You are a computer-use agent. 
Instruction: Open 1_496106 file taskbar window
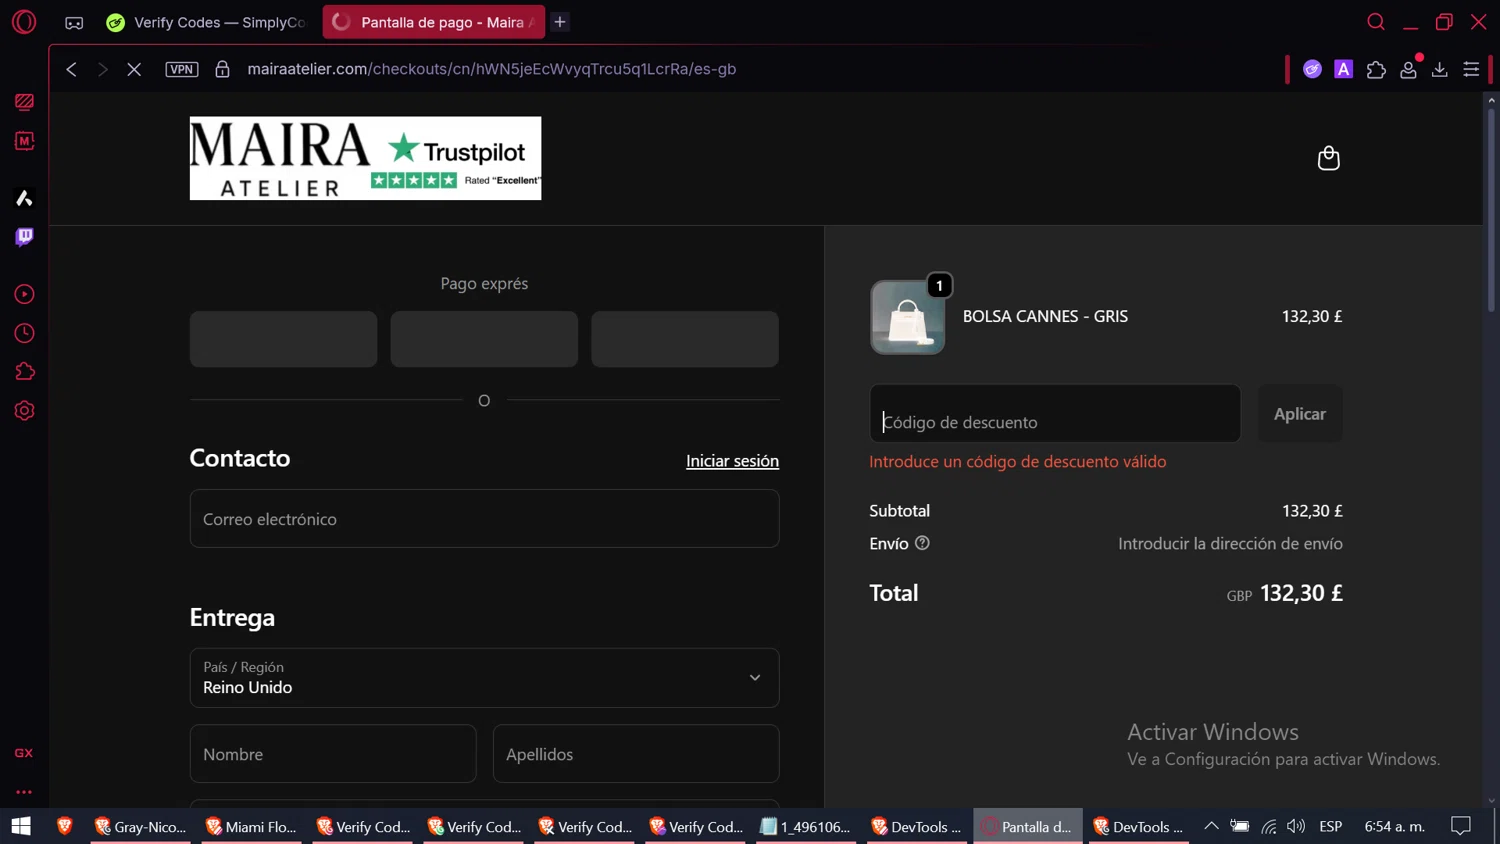806,826
